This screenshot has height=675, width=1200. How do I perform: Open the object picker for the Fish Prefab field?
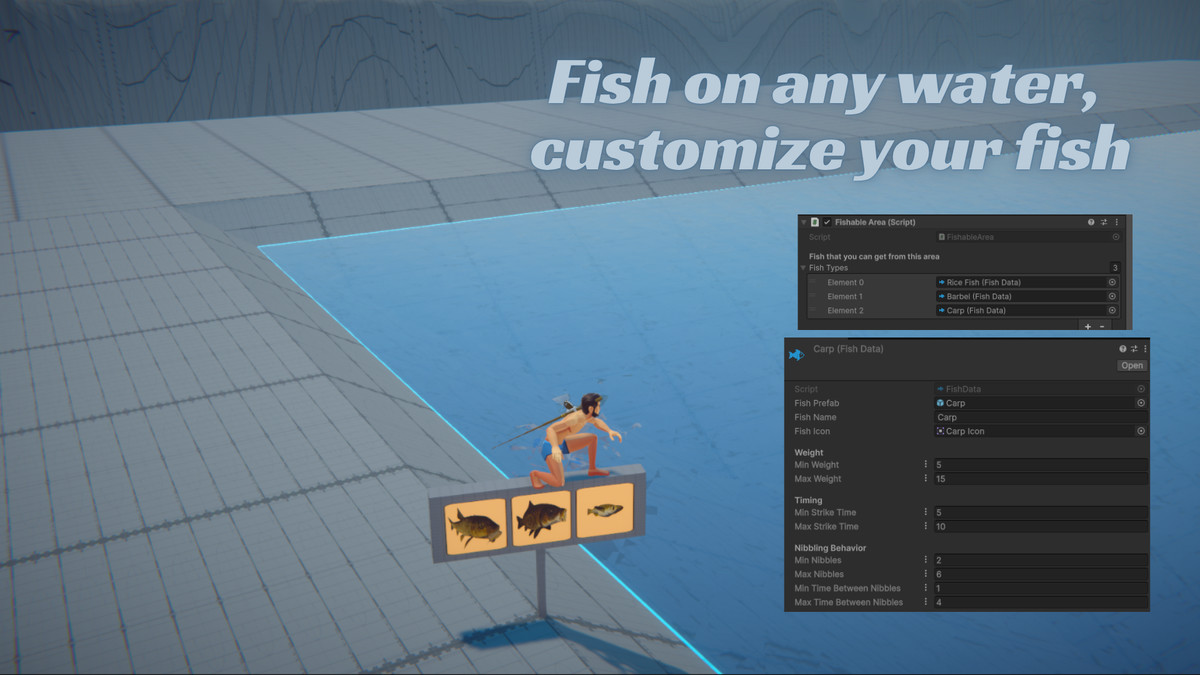coord(1139,403)
